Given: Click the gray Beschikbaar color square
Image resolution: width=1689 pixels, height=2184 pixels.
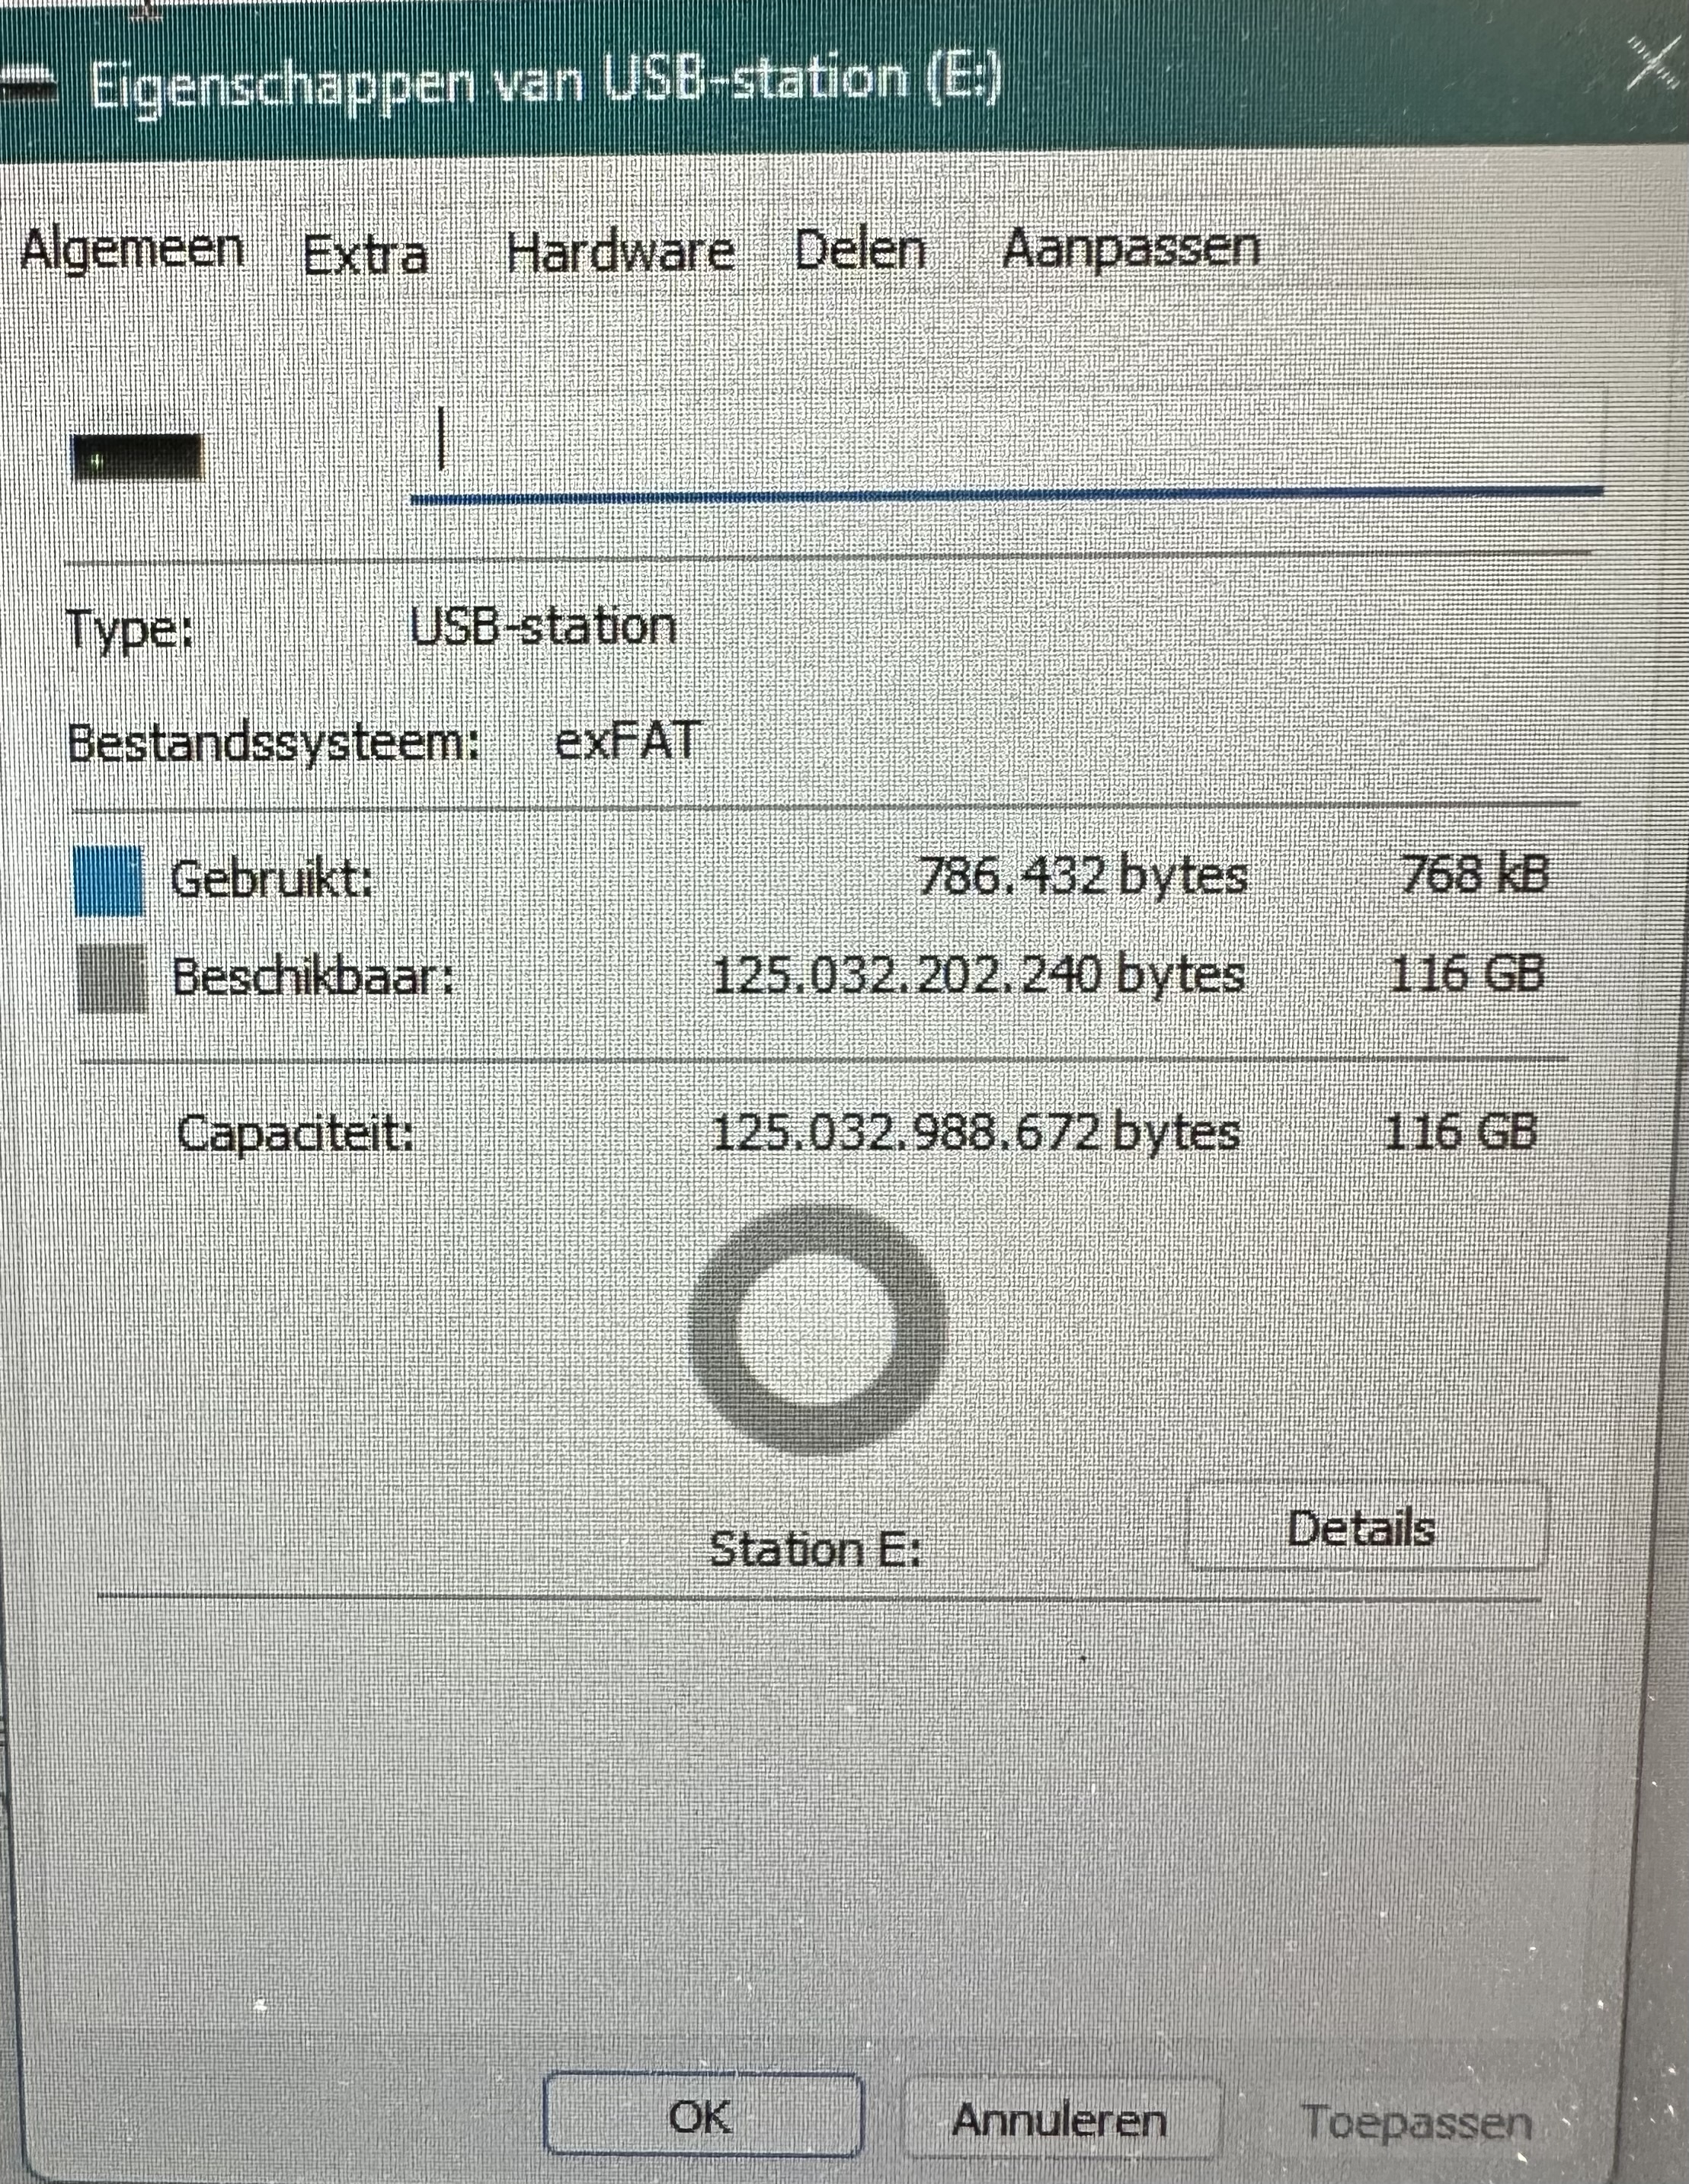Looking at the screenshot, I should (x=111, y=979).
